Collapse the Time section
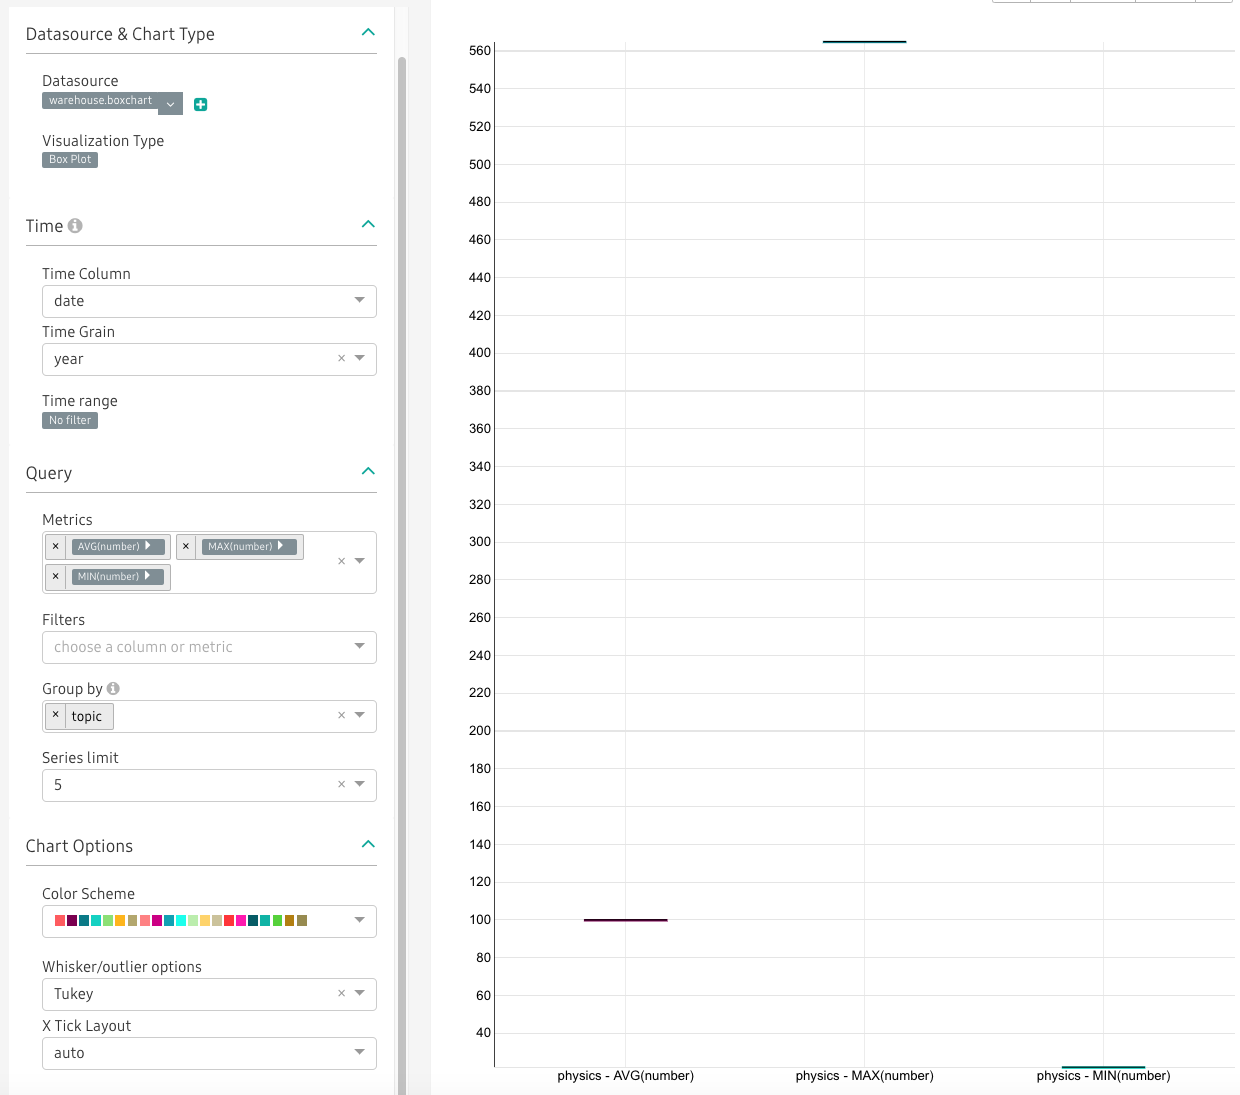The image size is (1240, 1095). point(368,224)
